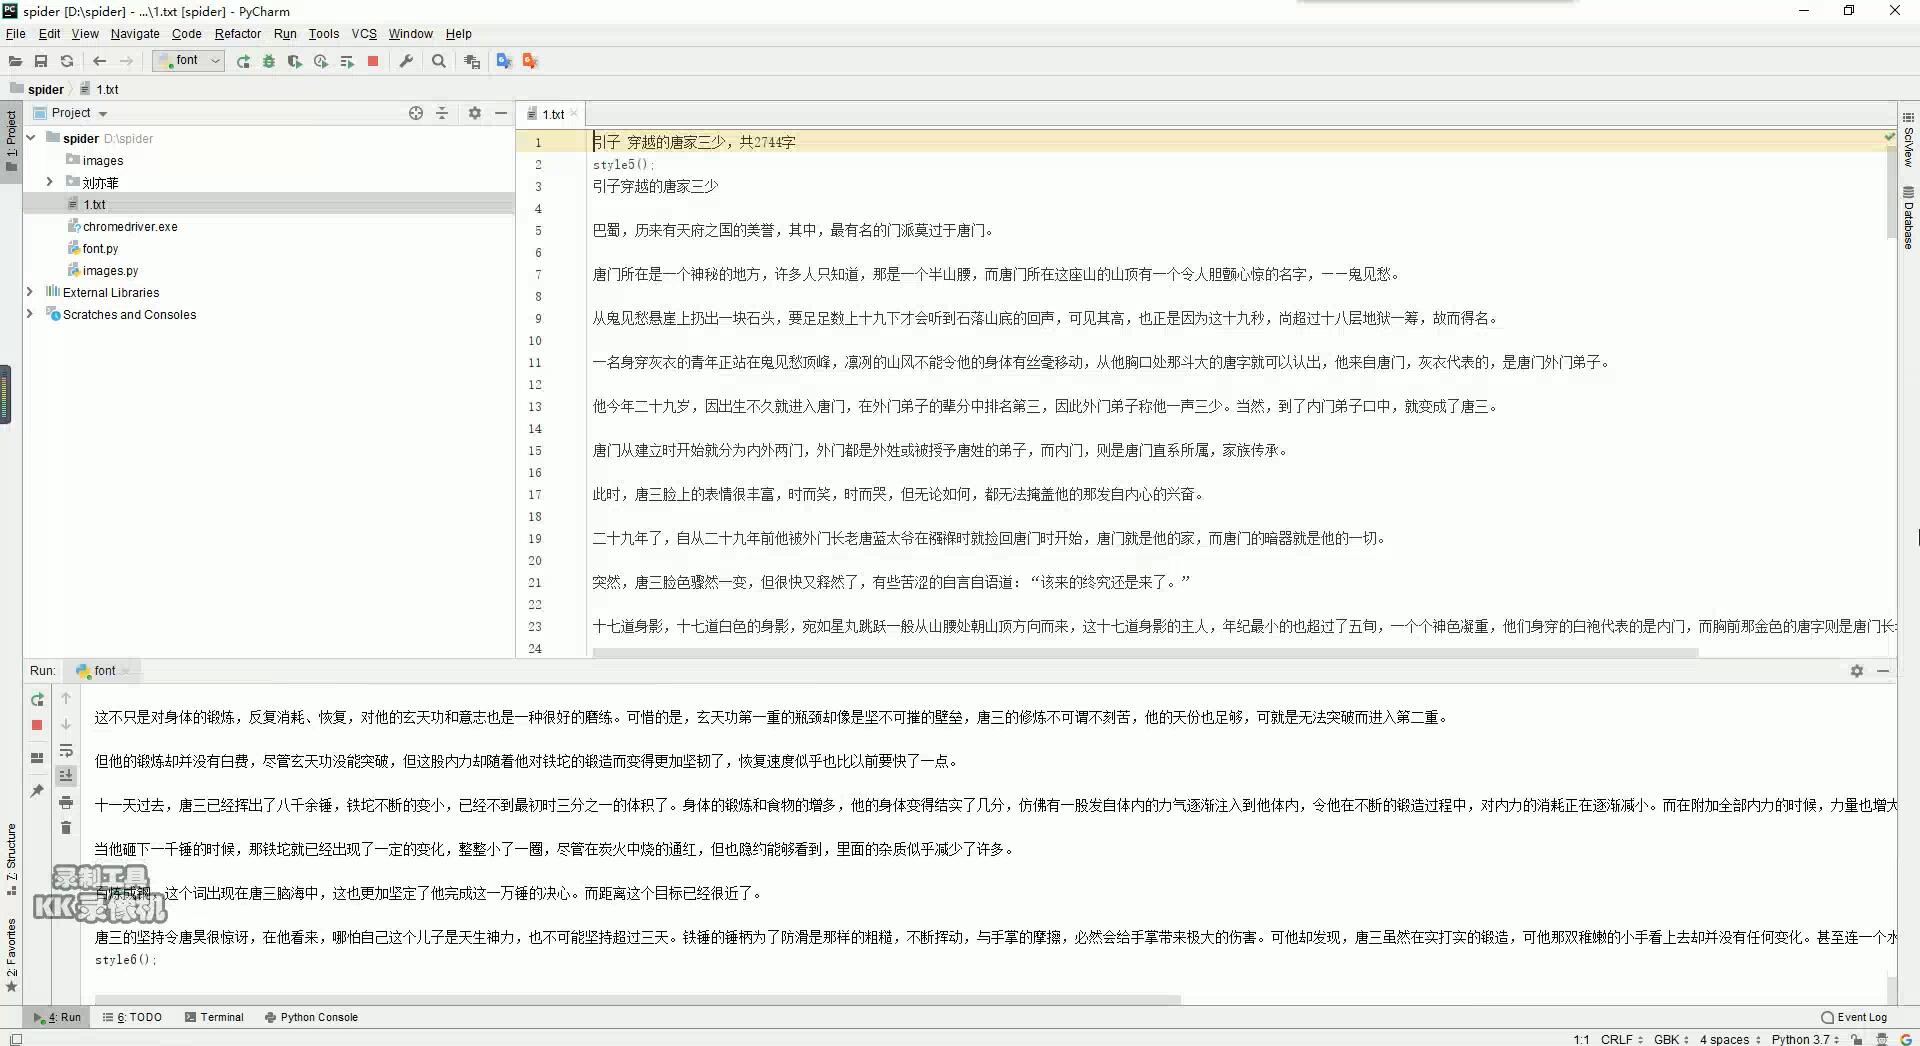Click the red translate plugin icon
The image size is (1920, 1046).
tap(530, 61)
